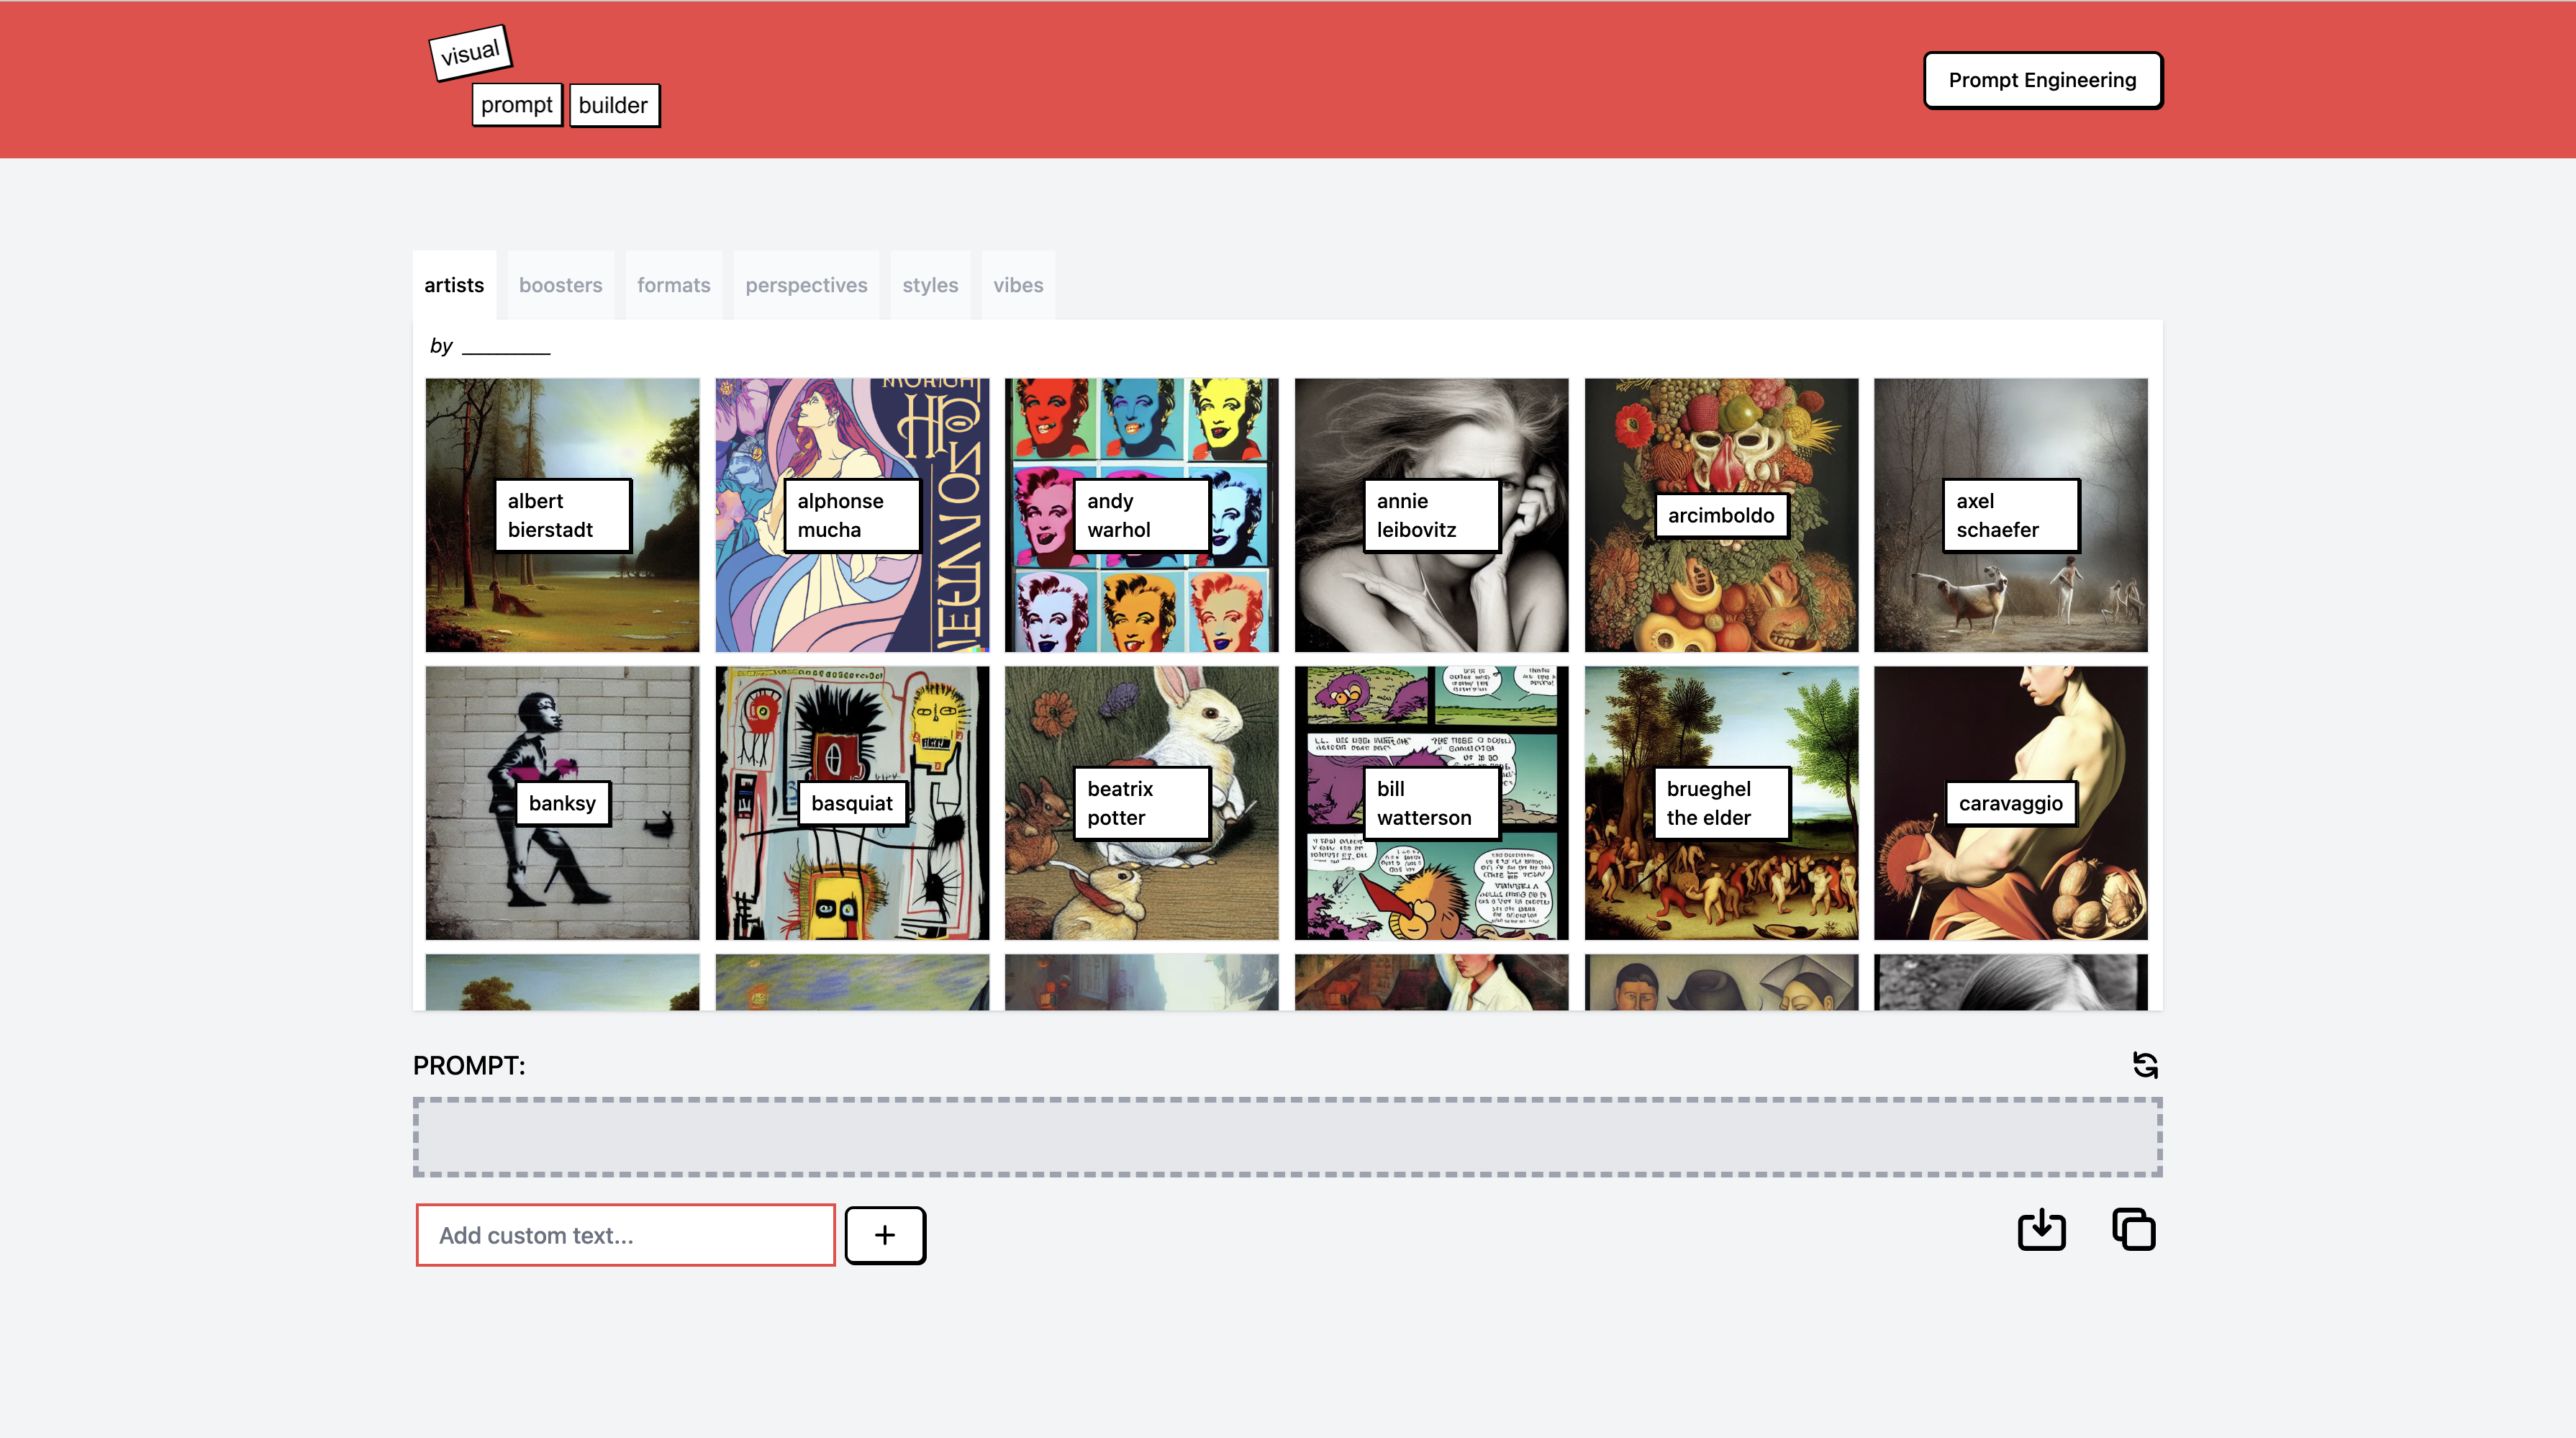
Task: Select the albert bierstadt artist thumbnail
Action: pyautogui.click(x=562, y=515)
